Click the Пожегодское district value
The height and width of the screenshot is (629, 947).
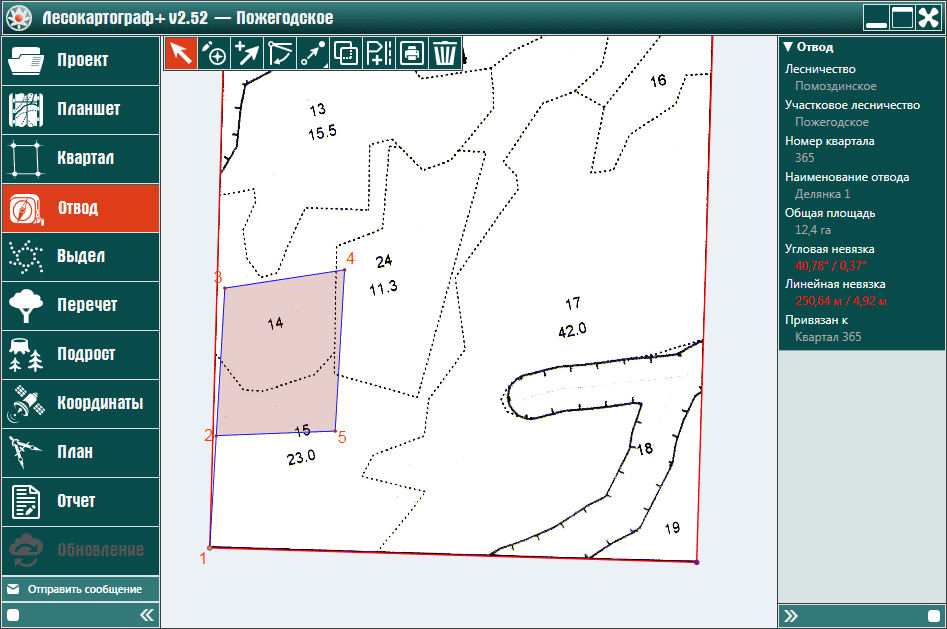[832, 122]
